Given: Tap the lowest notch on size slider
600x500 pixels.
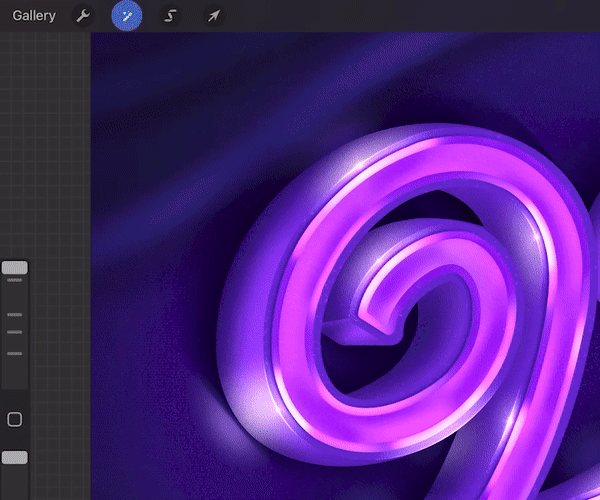Looking at the screenshot, I should [x=15, y=353].
